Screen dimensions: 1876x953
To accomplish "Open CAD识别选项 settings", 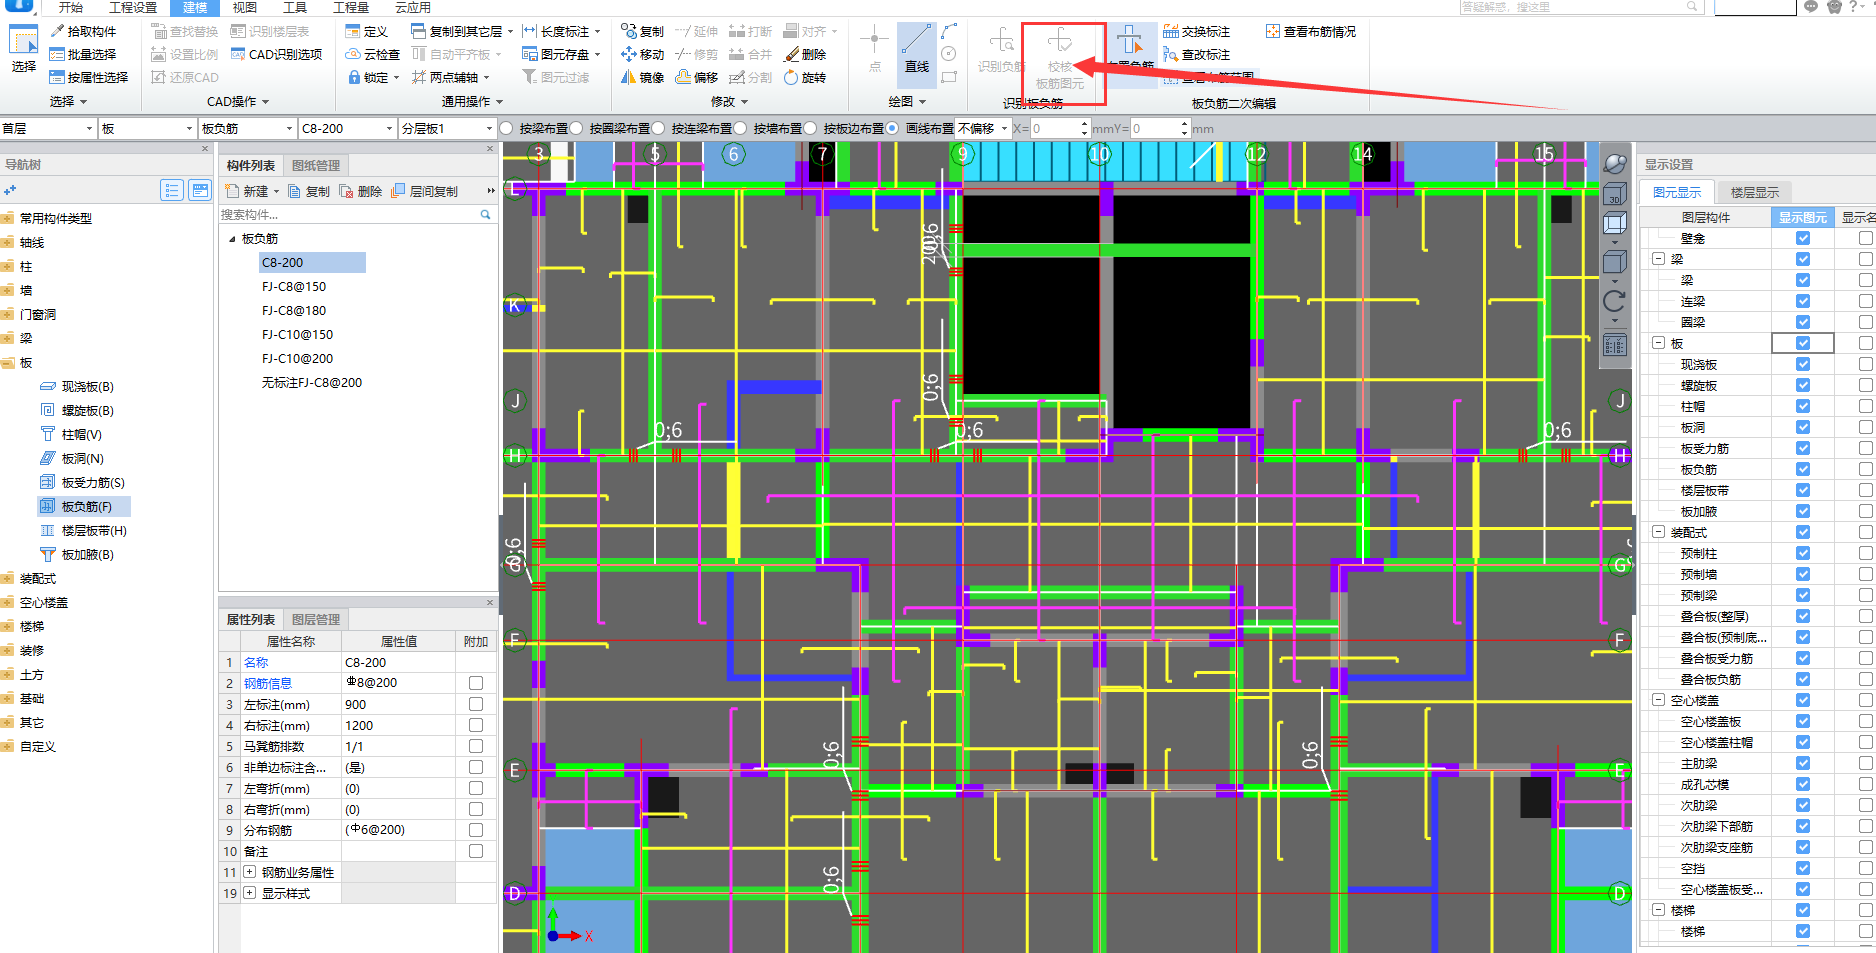I will click(x=277, y=55).
